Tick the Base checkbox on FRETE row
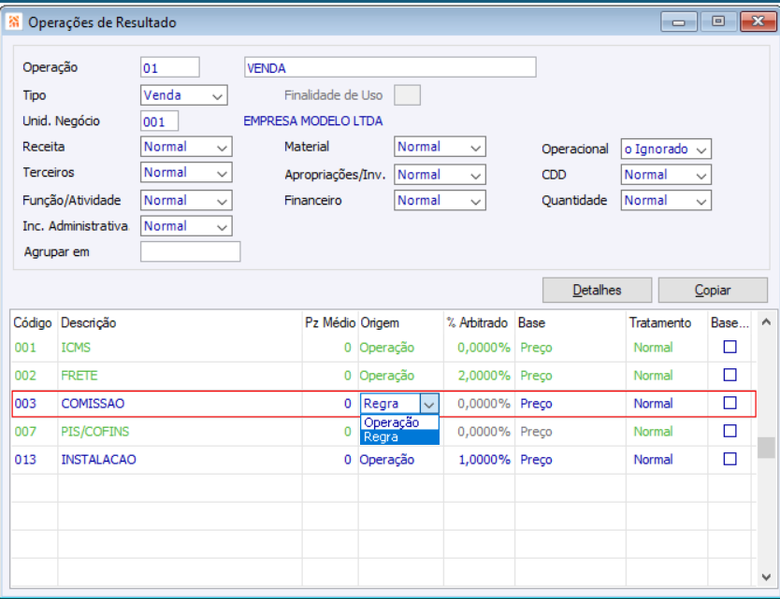 tap(729, 375)
